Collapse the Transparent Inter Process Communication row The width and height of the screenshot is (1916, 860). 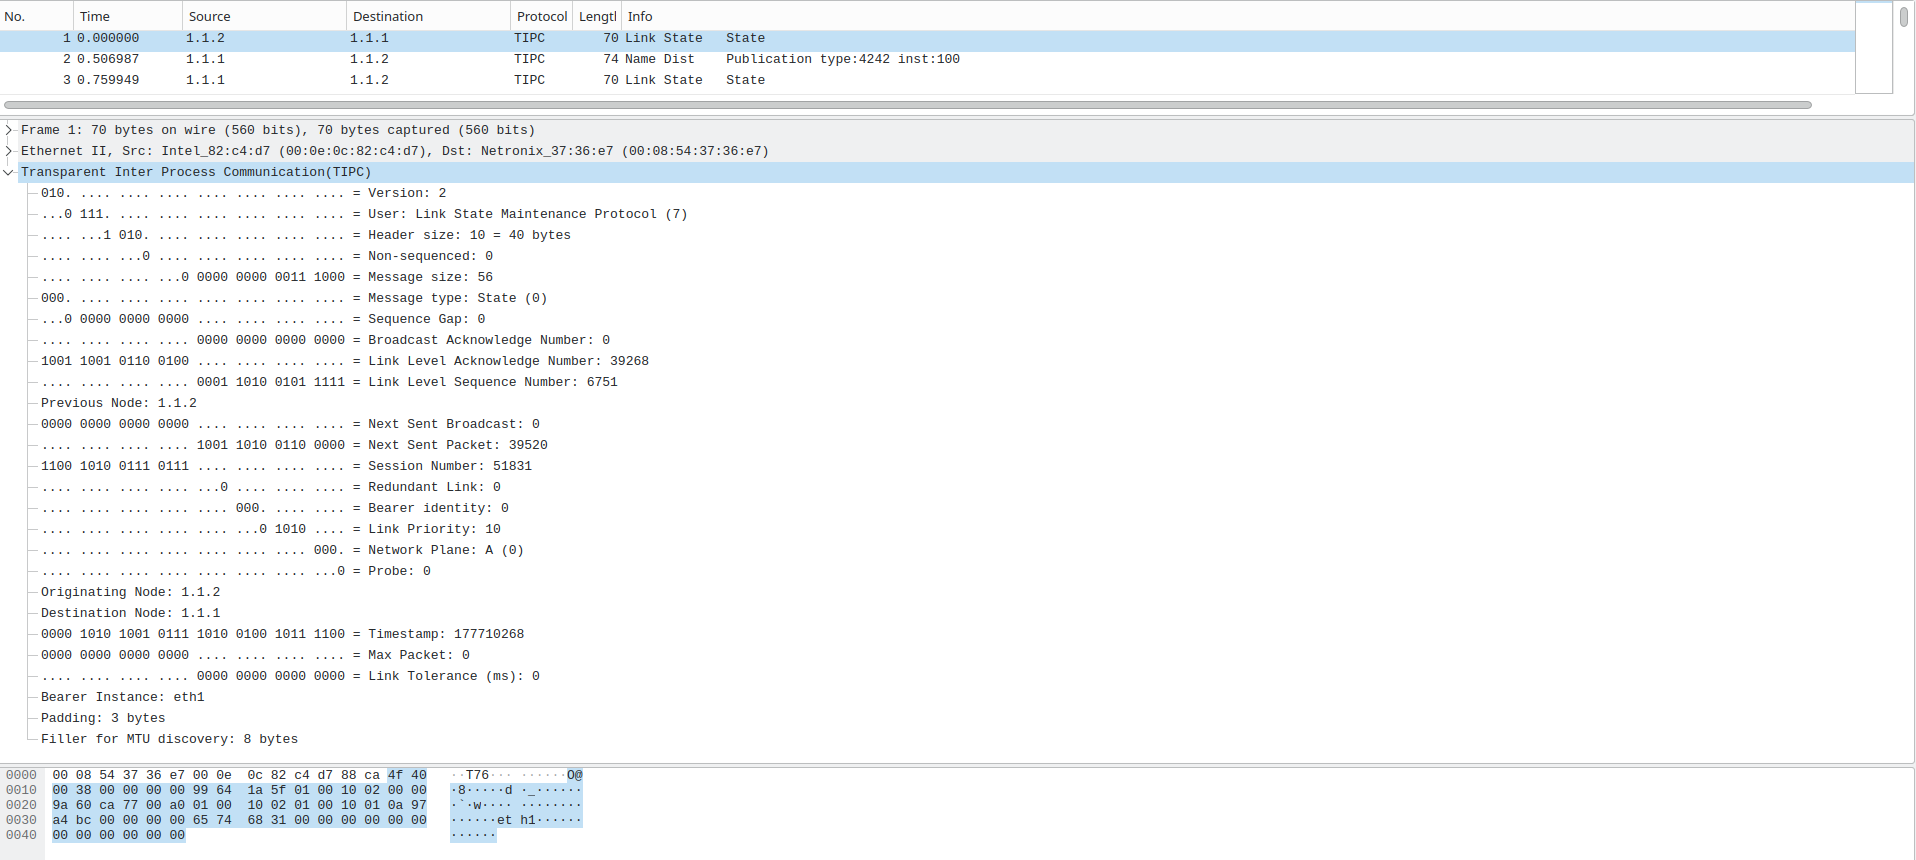pos(9,172)
